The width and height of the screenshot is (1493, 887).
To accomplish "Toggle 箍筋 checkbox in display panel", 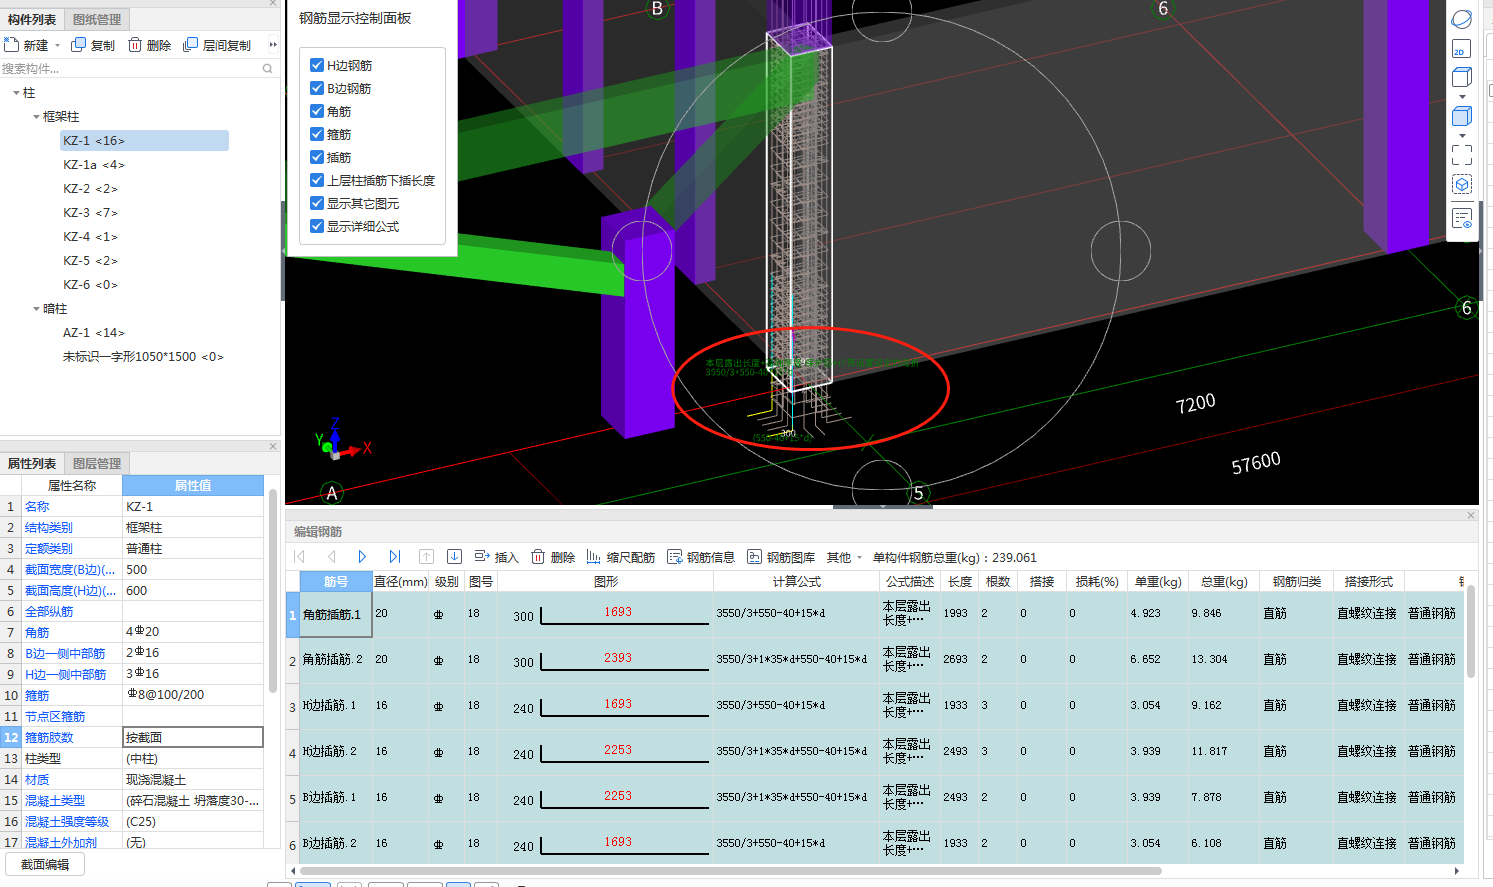I will 317,134.
